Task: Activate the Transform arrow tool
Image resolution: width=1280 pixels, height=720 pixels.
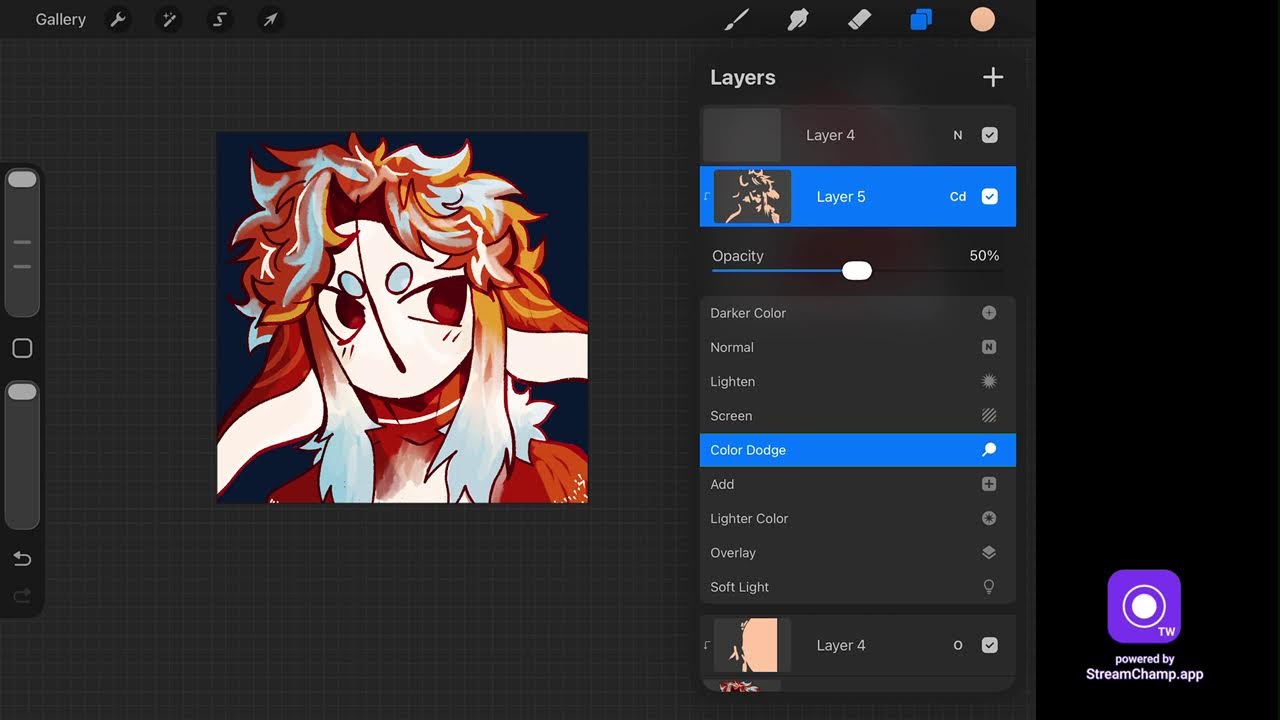Action: (271, 20)
